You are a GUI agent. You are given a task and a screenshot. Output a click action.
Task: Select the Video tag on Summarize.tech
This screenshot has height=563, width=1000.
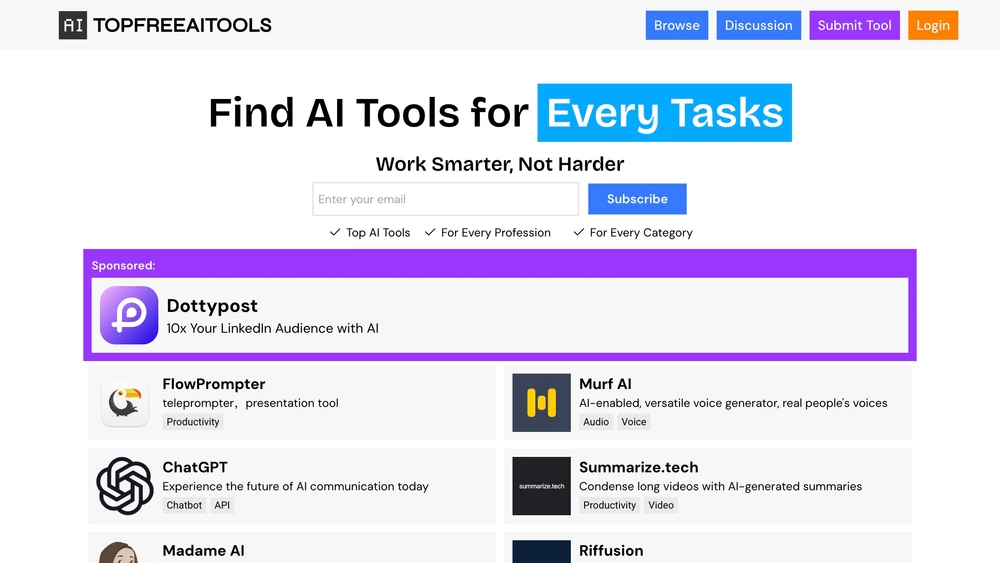click(x=661, y=505)
